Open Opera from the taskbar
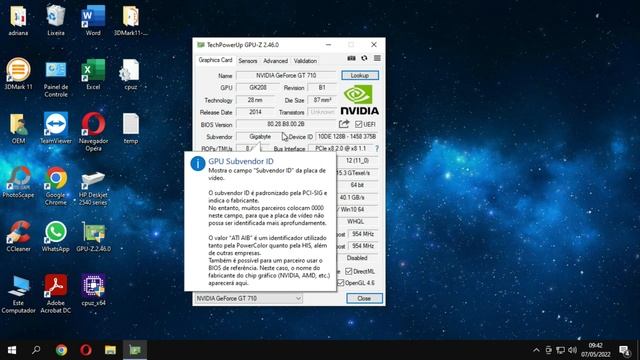Screen dimensions: 640x360 click(86, 350)
